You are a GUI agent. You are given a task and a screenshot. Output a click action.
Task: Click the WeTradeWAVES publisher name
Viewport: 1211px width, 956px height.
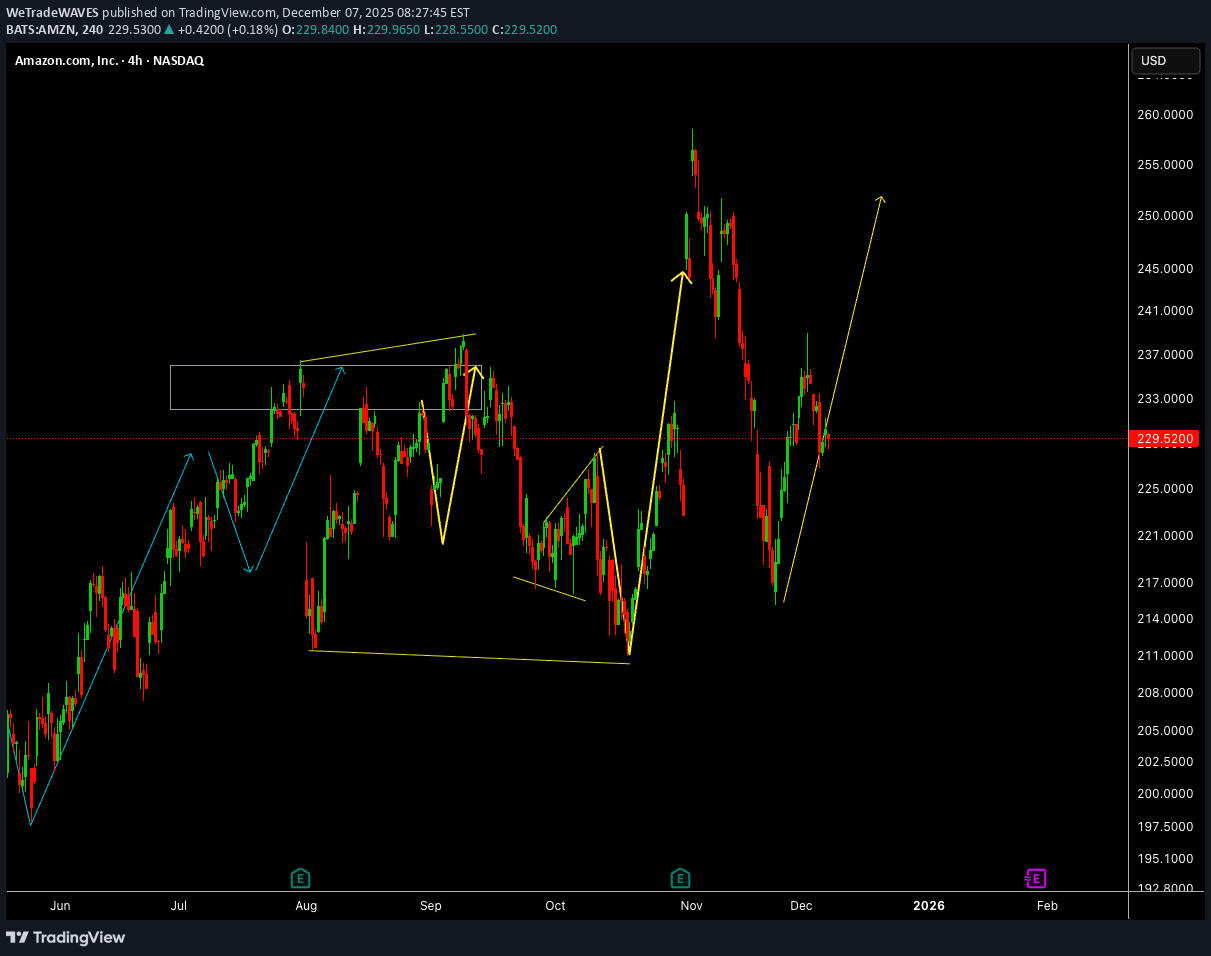(52, 13)
